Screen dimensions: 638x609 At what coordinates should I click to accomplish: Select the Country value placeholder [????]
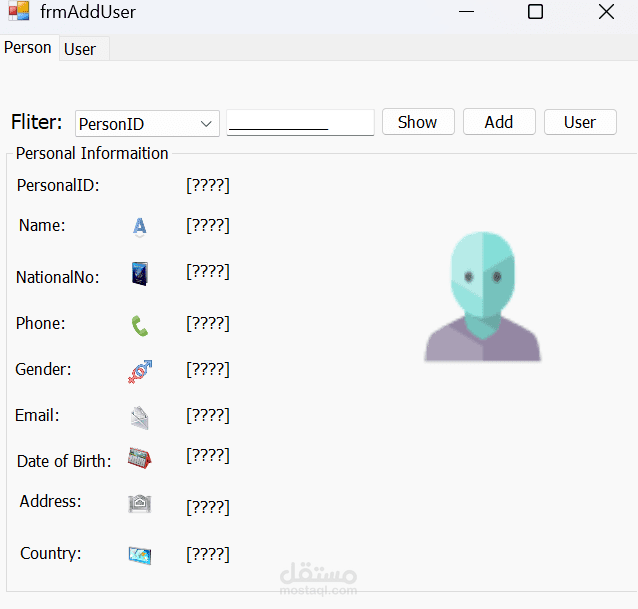(x=208, y=554)
